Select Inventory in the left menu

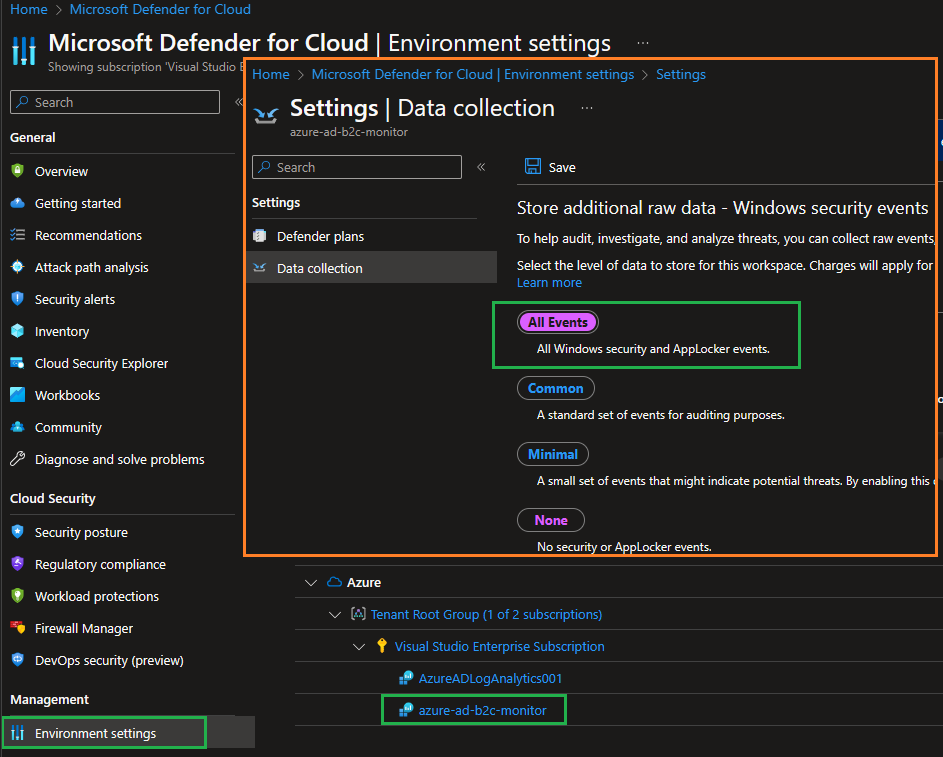[x=63, y=331]
